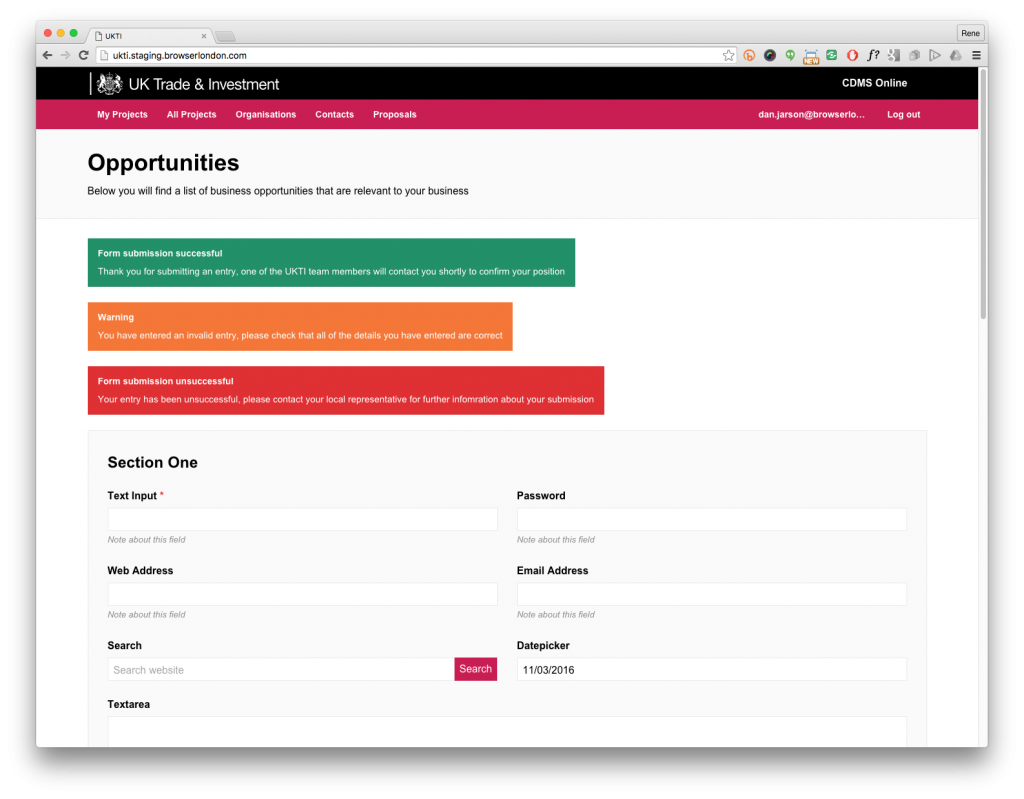The image size is (1024, 799).
Task: Click the Datepicker label
Action: coord(543,645)
